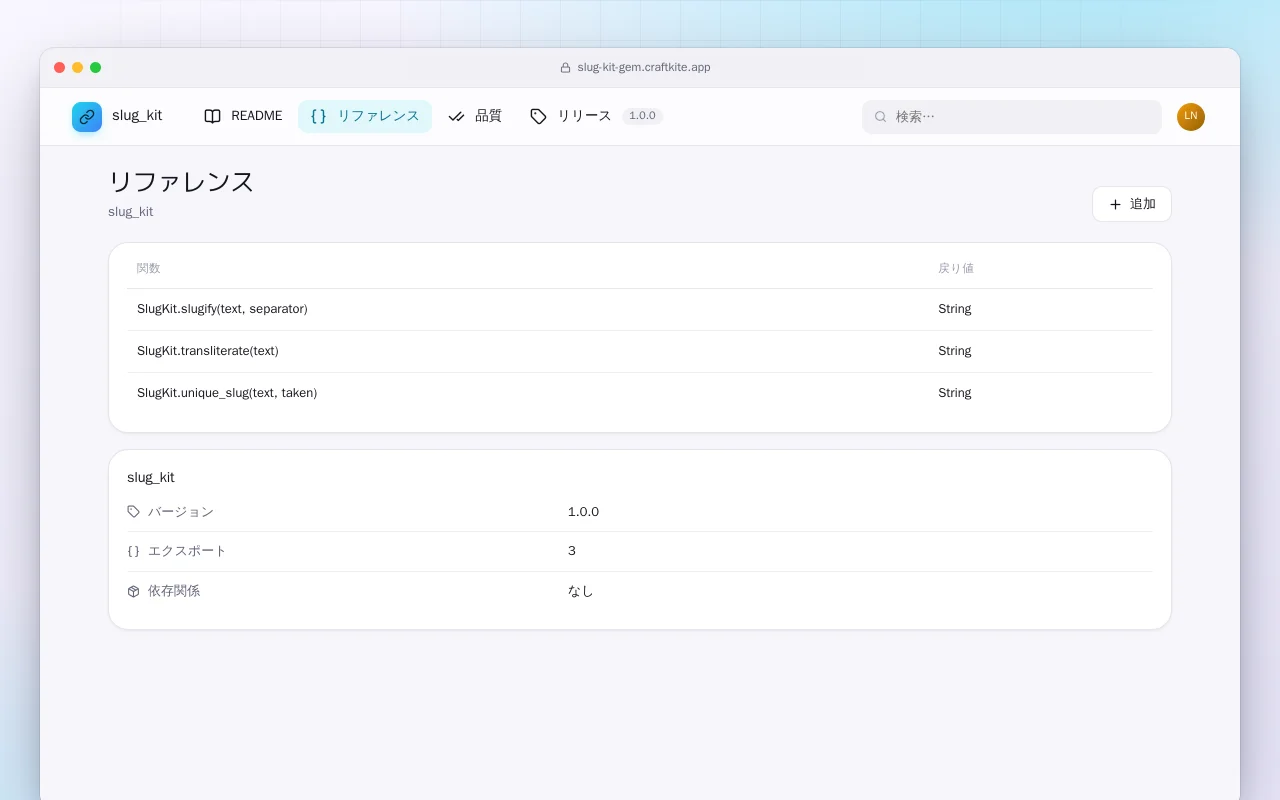This screenshot has height=800, width=1280.
Task: Click the package icon beside 依存関係
Action: 134,591
